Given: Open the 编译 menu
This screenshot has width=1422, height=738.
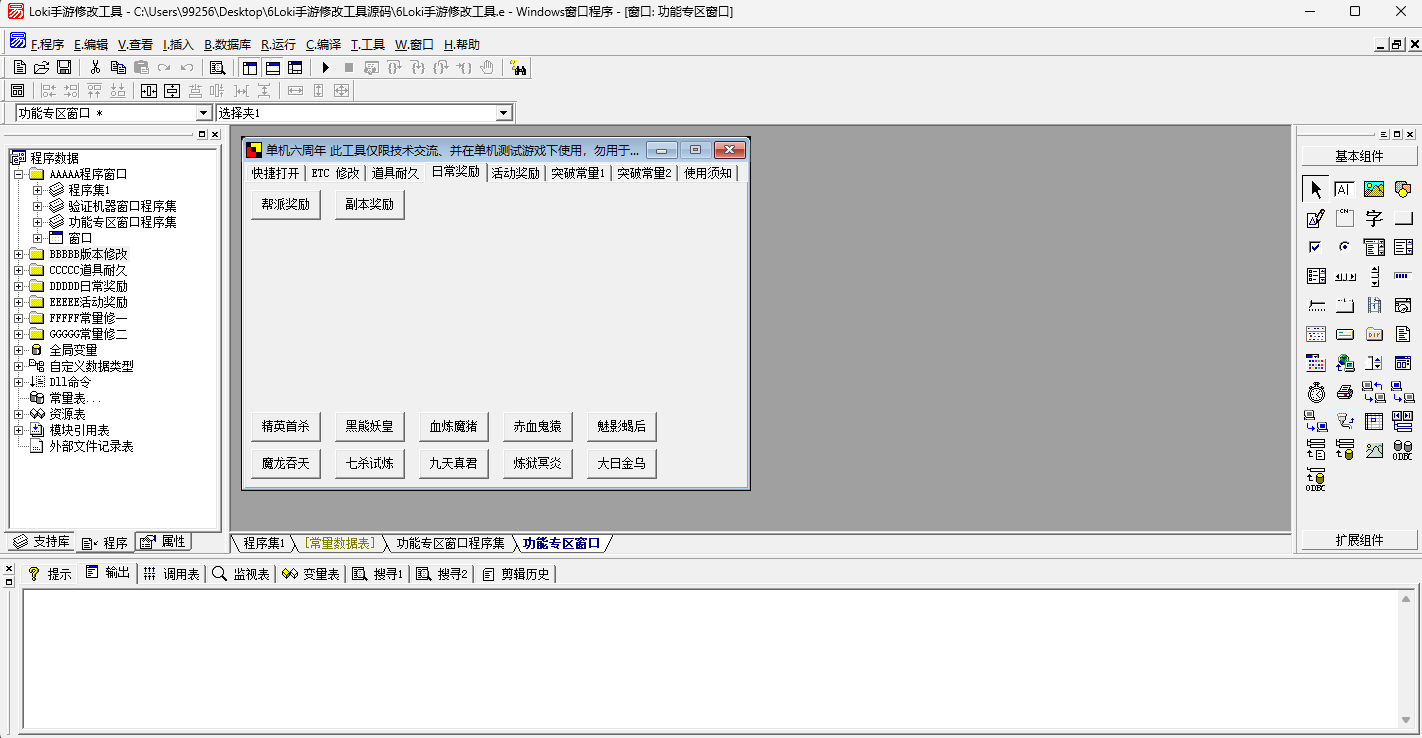Looking at the screenshot, I should tap(323, 45).
